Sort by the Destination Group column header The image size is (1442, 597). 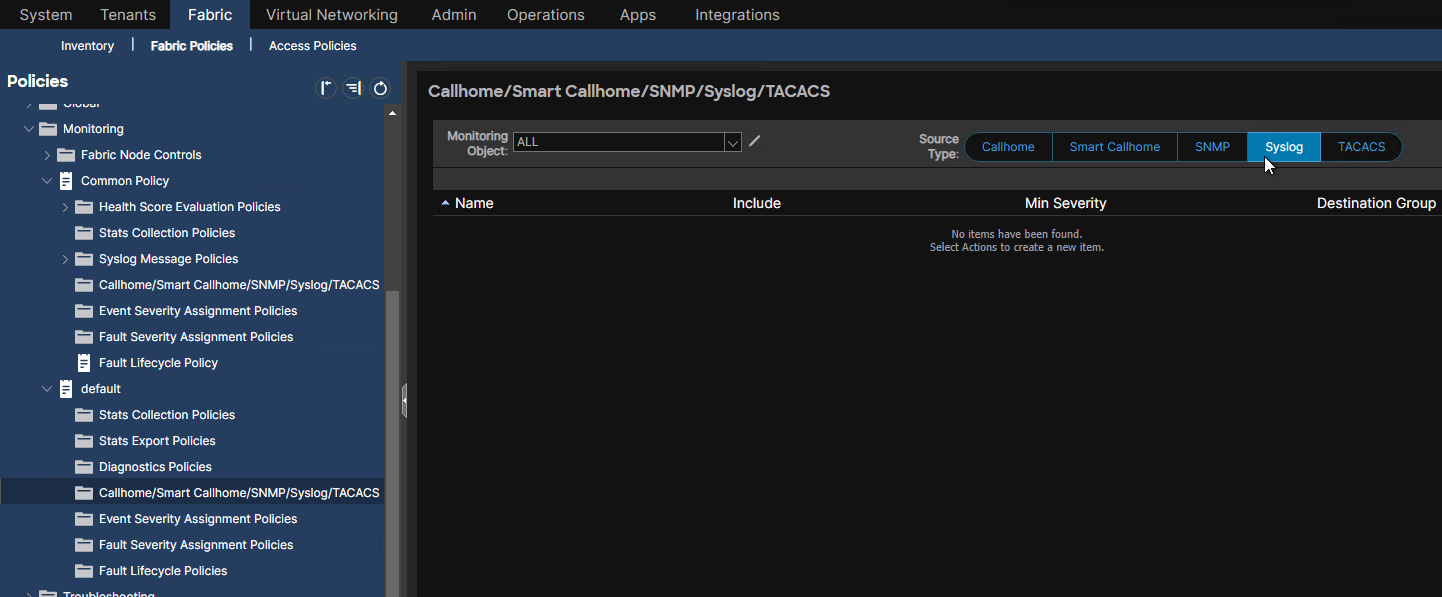click(x=1376, y=203)
